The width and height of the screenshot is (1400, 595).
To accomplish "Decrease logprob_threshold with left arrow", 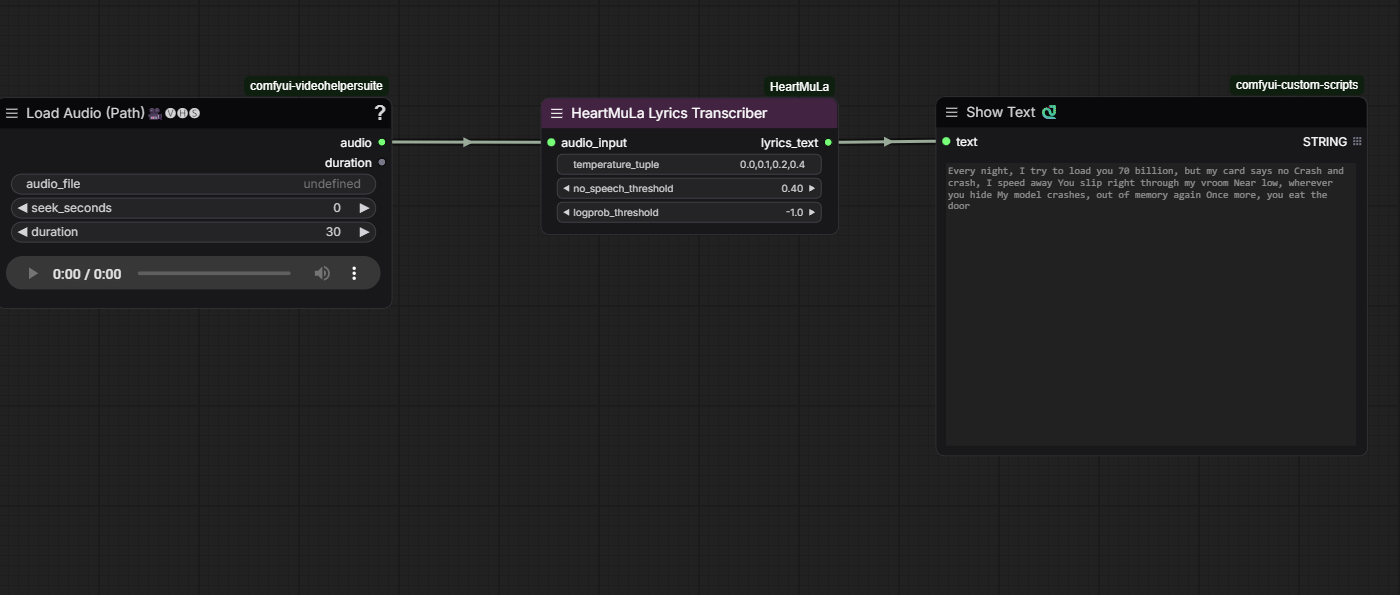I will (x=566, y=213).
